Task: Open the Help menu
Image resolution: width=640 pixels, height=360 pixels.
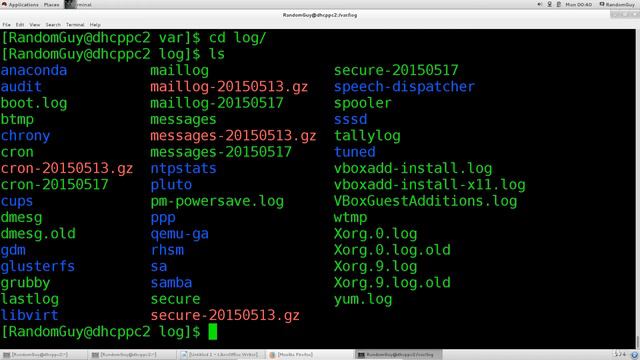Action: pyautogui.click(x=95, y=25)
